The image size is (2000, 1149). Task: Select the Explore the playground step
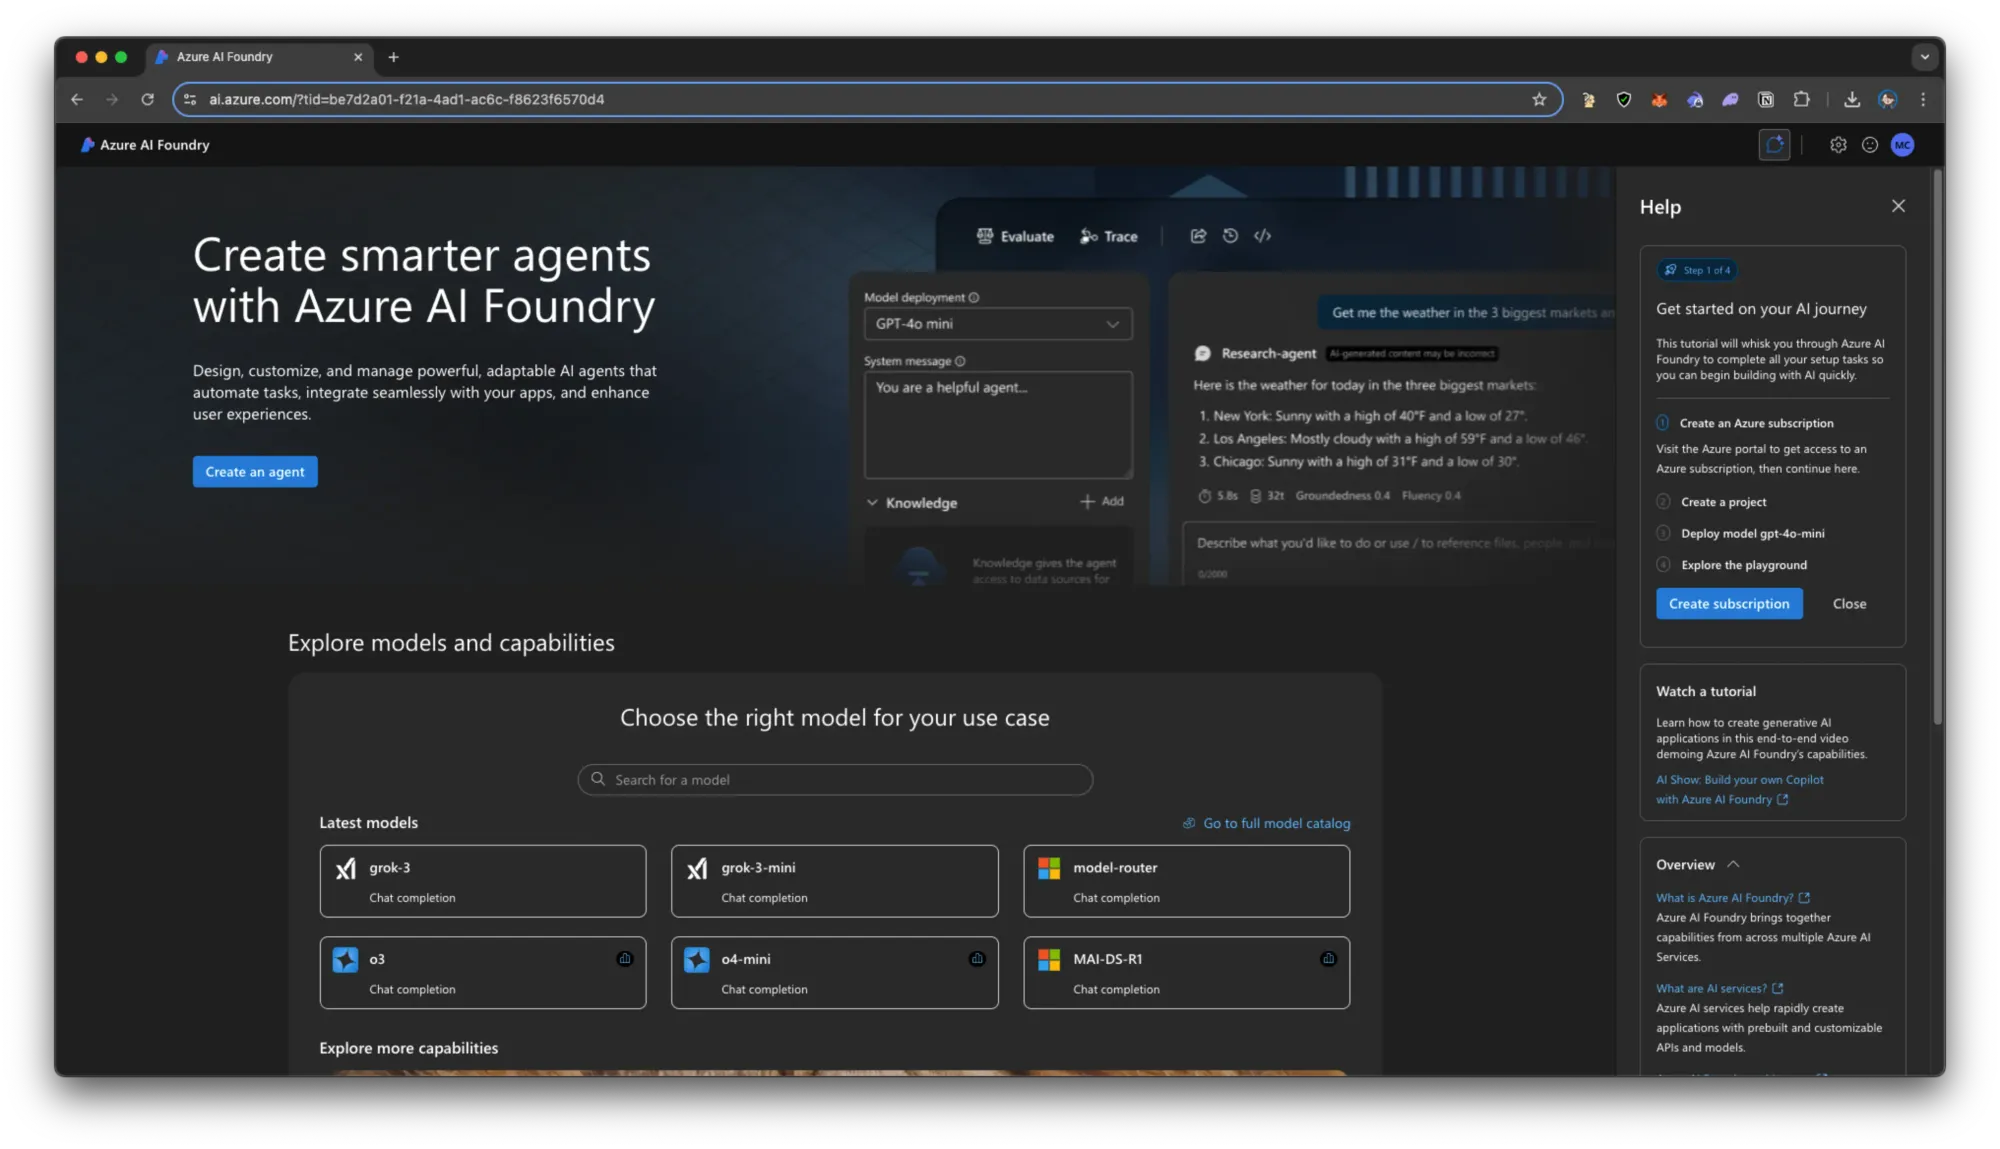click(1743, 565)
